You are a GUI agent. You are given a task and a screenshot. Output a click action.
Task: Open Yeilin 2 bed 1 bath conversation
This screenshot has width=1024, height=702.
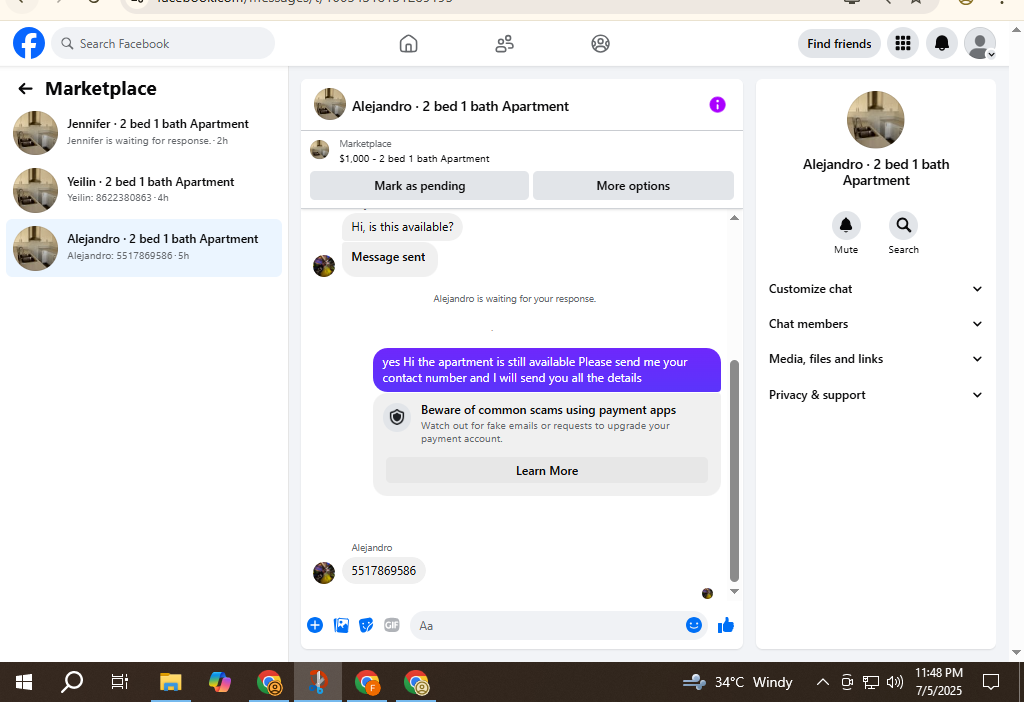(x=144, y=190)
